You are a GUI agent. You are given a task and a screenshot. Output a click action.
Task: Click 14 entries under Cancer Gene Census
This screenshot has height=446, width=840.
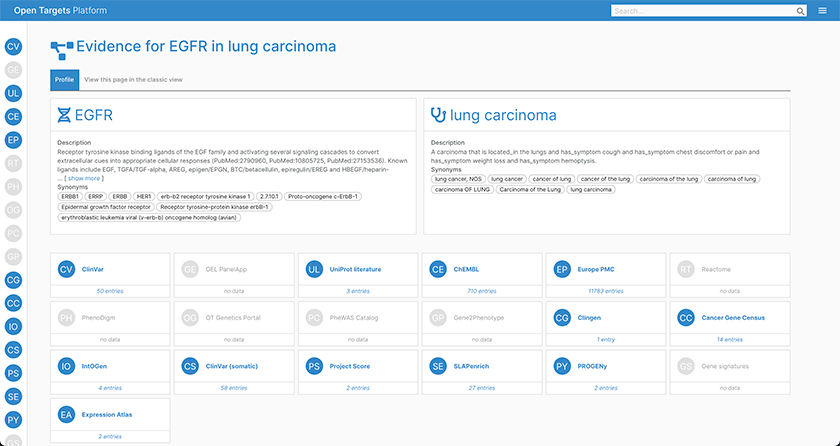click(x=730, y=339)
